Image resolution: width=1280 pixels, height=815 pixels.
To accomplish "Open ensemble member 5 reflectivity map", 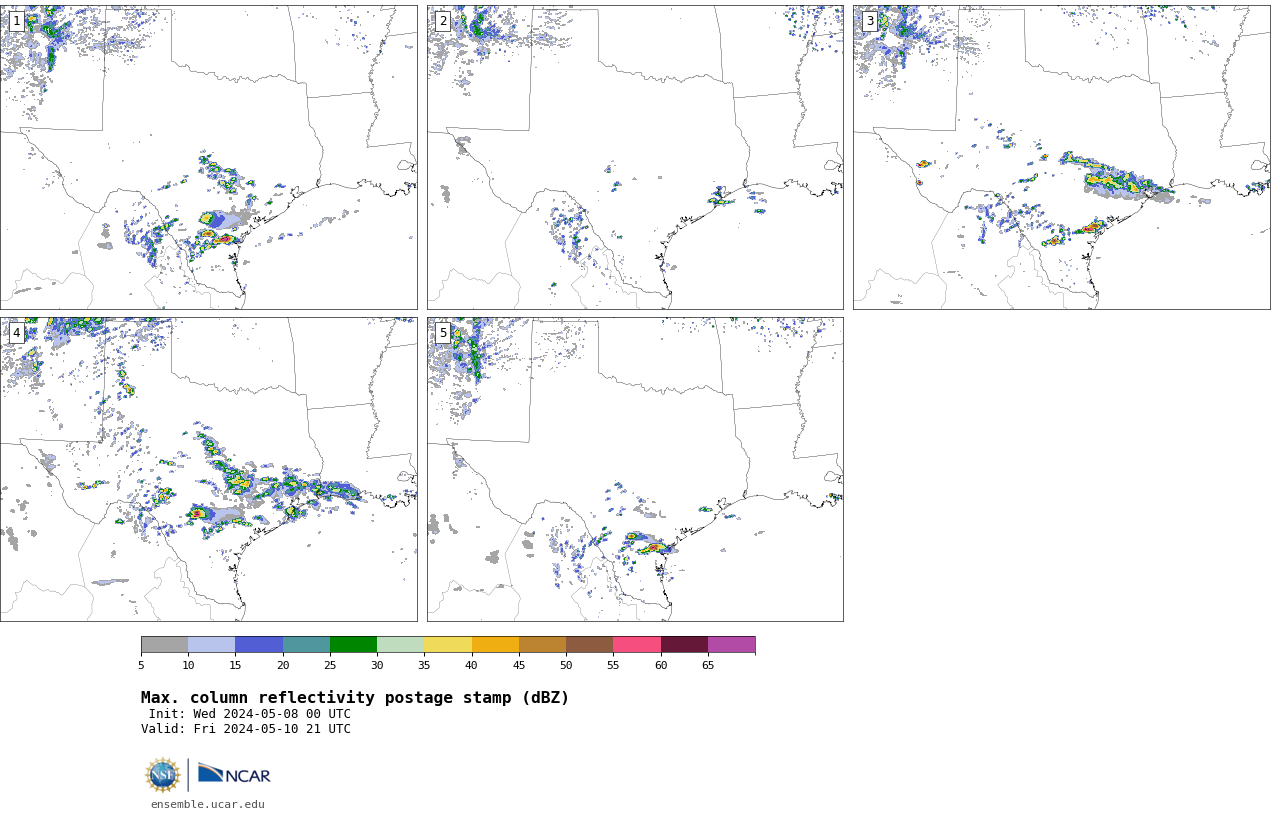I will (x=635, y=470).
